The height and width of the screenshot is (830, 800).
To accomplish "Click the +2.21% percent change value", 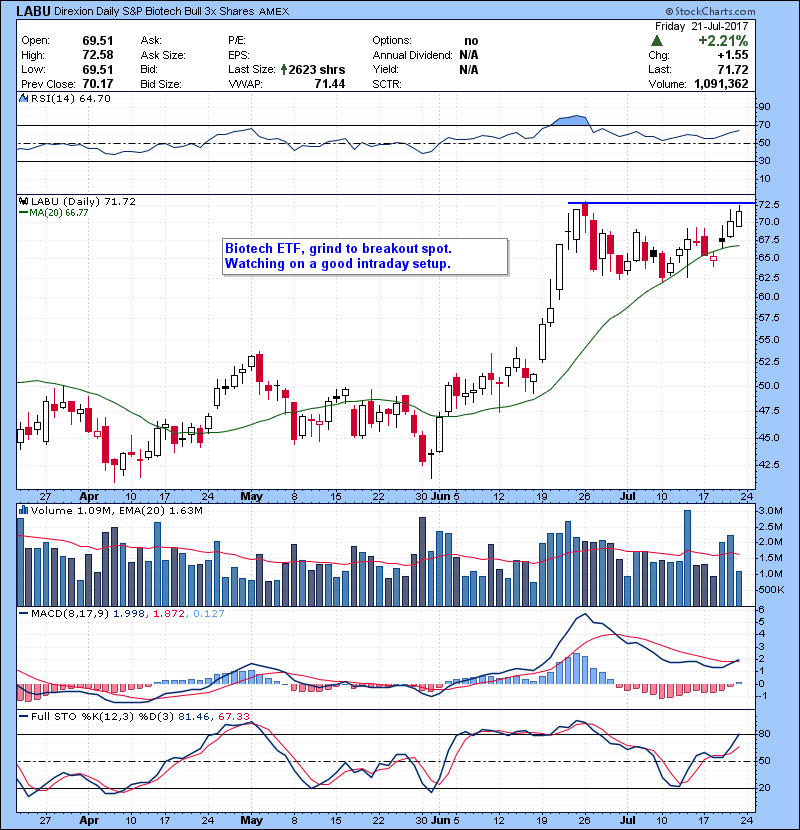I will (x=723, y=41).
